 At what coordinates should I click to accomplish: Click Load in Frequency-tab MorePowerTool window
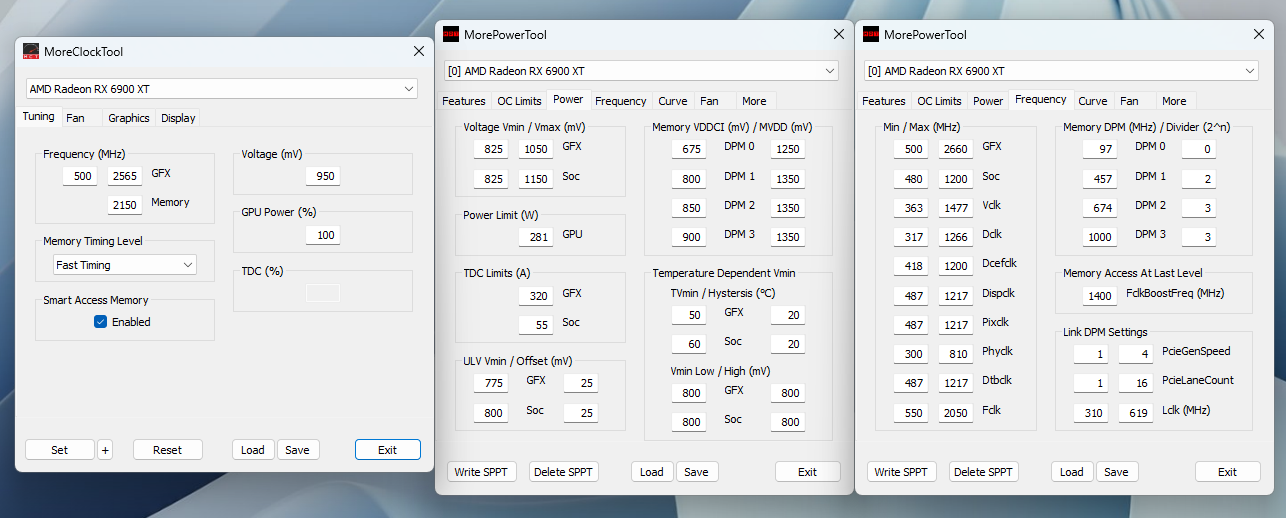pyautogui.click(x=1072, y=472)
